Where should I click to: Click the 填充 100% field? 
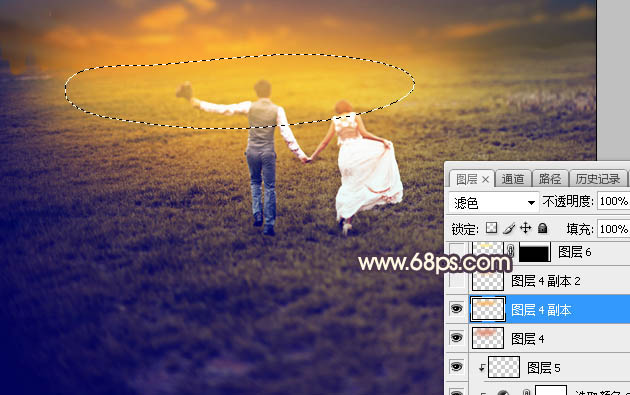pyautogui.click(x=614, y=229)
